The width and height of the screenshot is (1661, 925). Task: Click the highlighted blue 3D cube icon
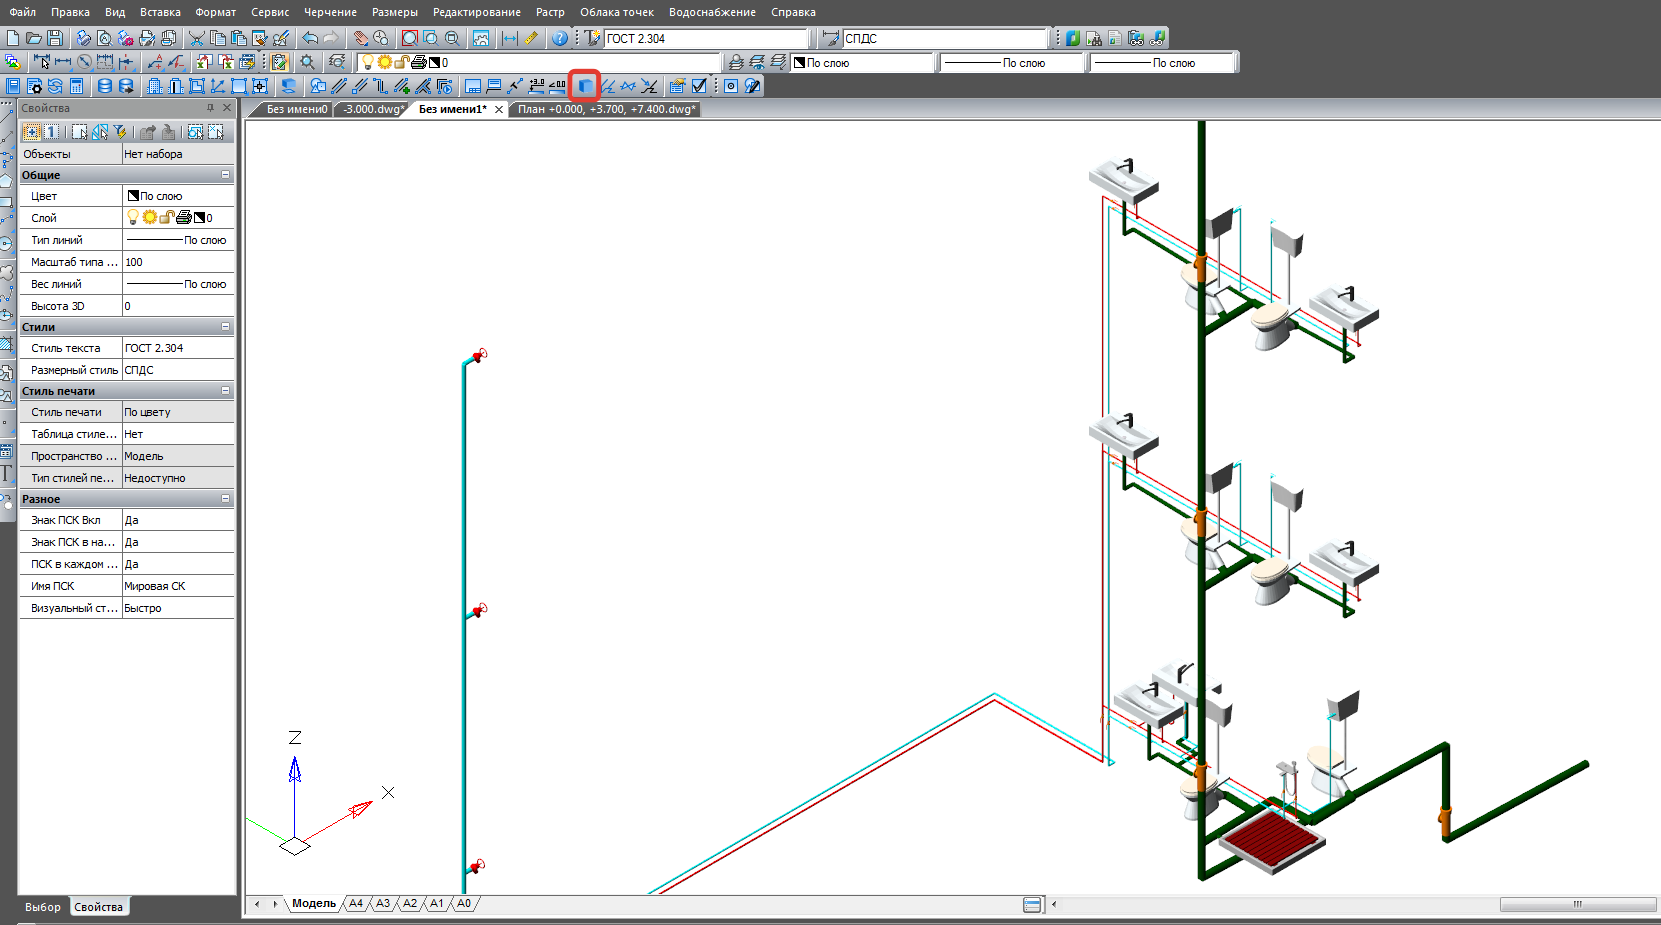[585, 86]
